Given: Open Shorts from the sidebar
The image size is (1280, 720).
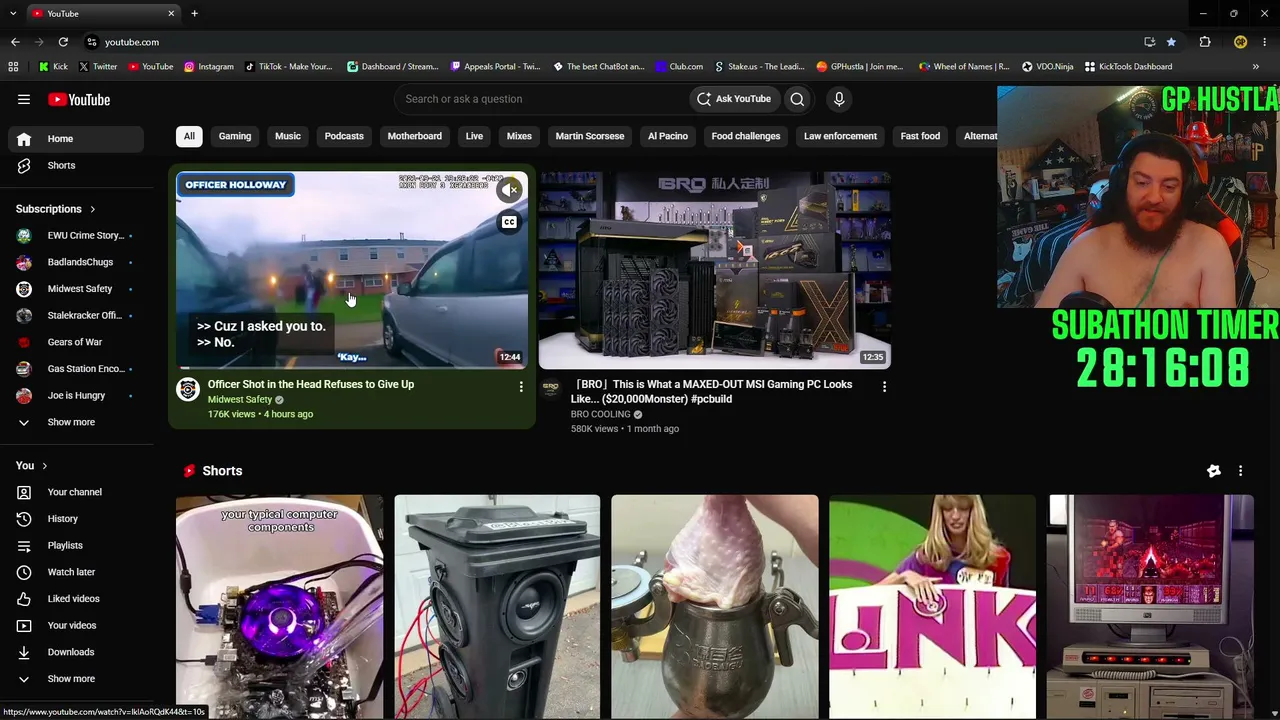Looking at the screenshot, I should [76, 165].
